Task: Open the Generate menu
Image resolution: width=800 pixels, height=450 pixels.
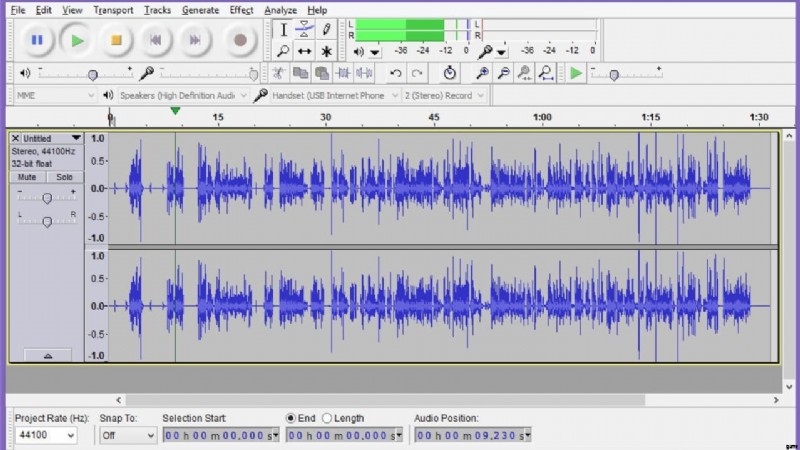Action: pos(200,10)
